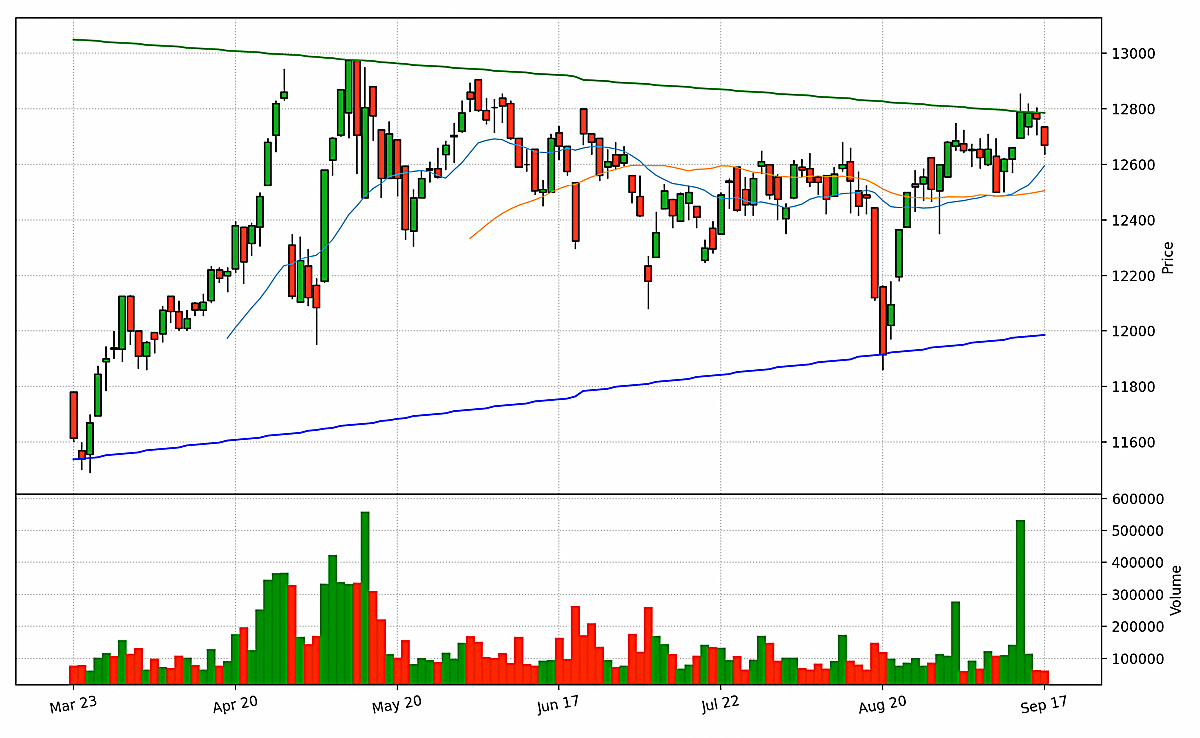Click the Aug 20 date label
The height and width of the screenshot is (738, 1200).
(x=883, y=704)
